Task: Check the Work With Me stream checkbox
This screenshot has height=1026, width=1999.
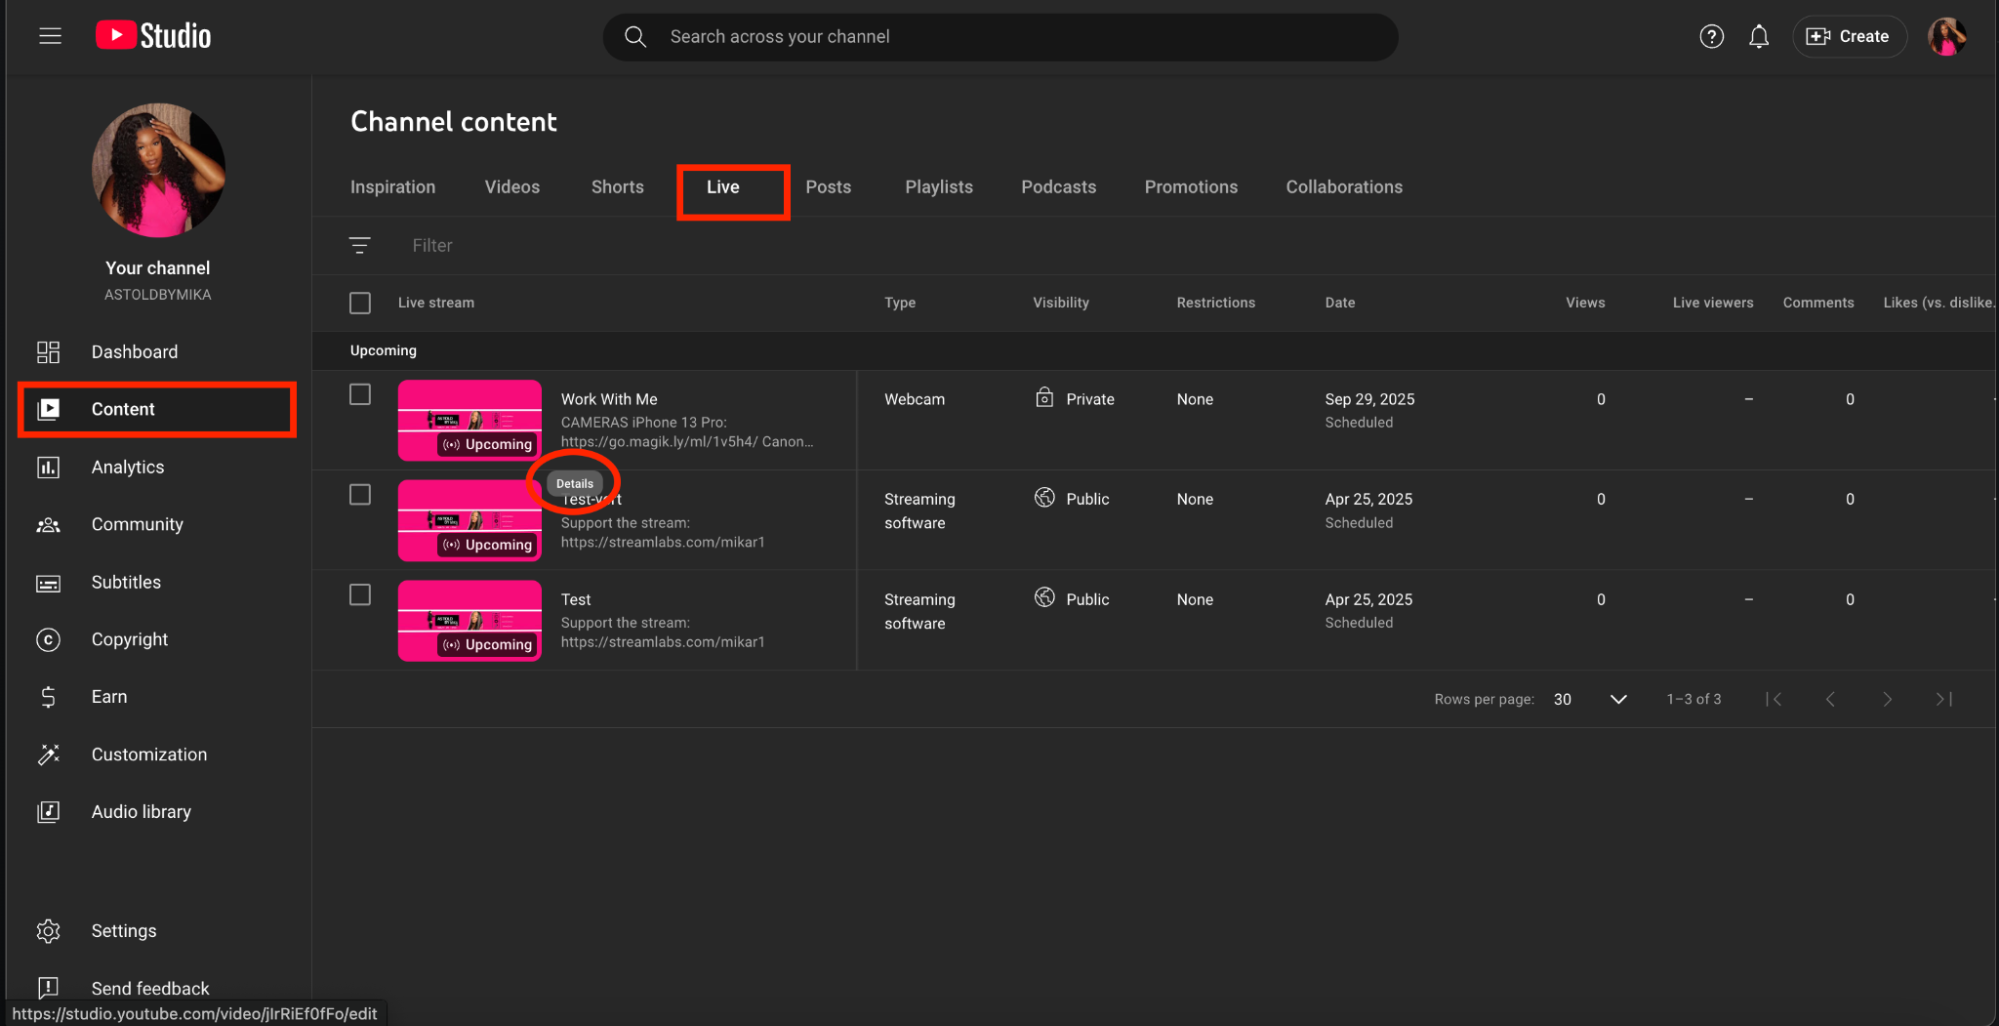Action: (x=360, y=395)
